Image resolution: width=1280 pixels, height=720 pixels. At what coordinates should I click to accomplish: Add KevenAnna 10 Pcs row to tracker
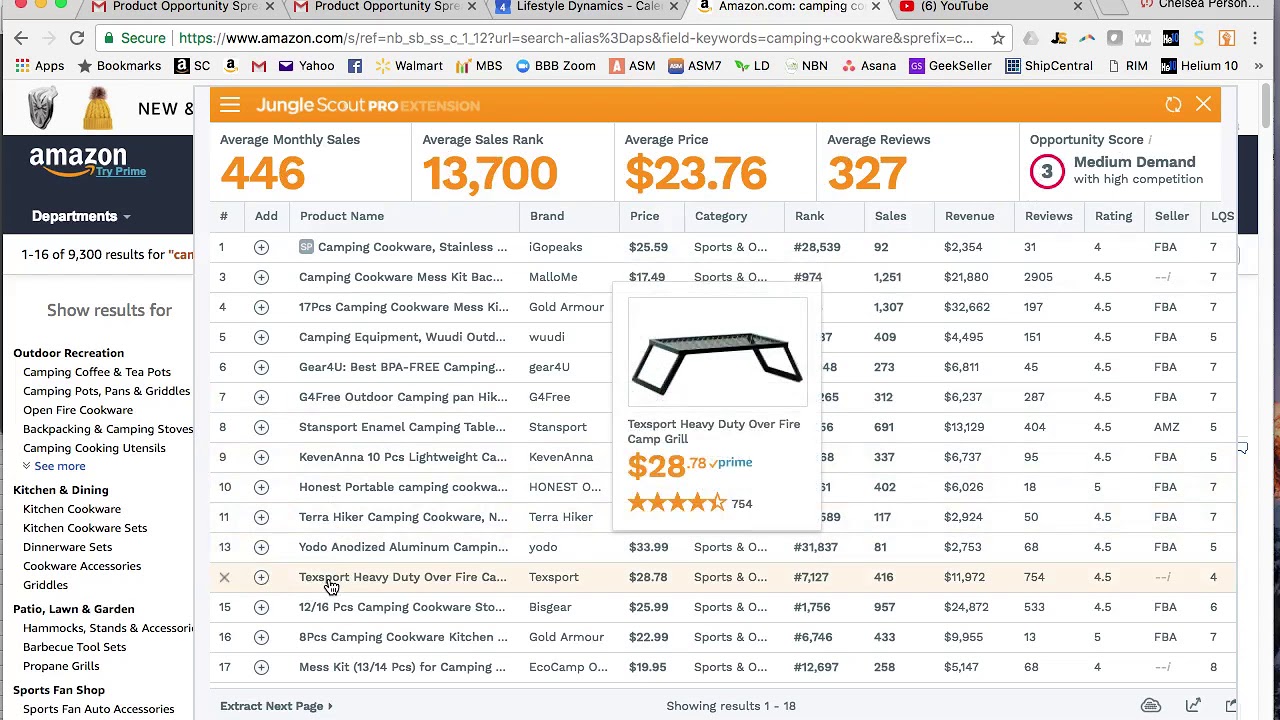pos(261,457)
